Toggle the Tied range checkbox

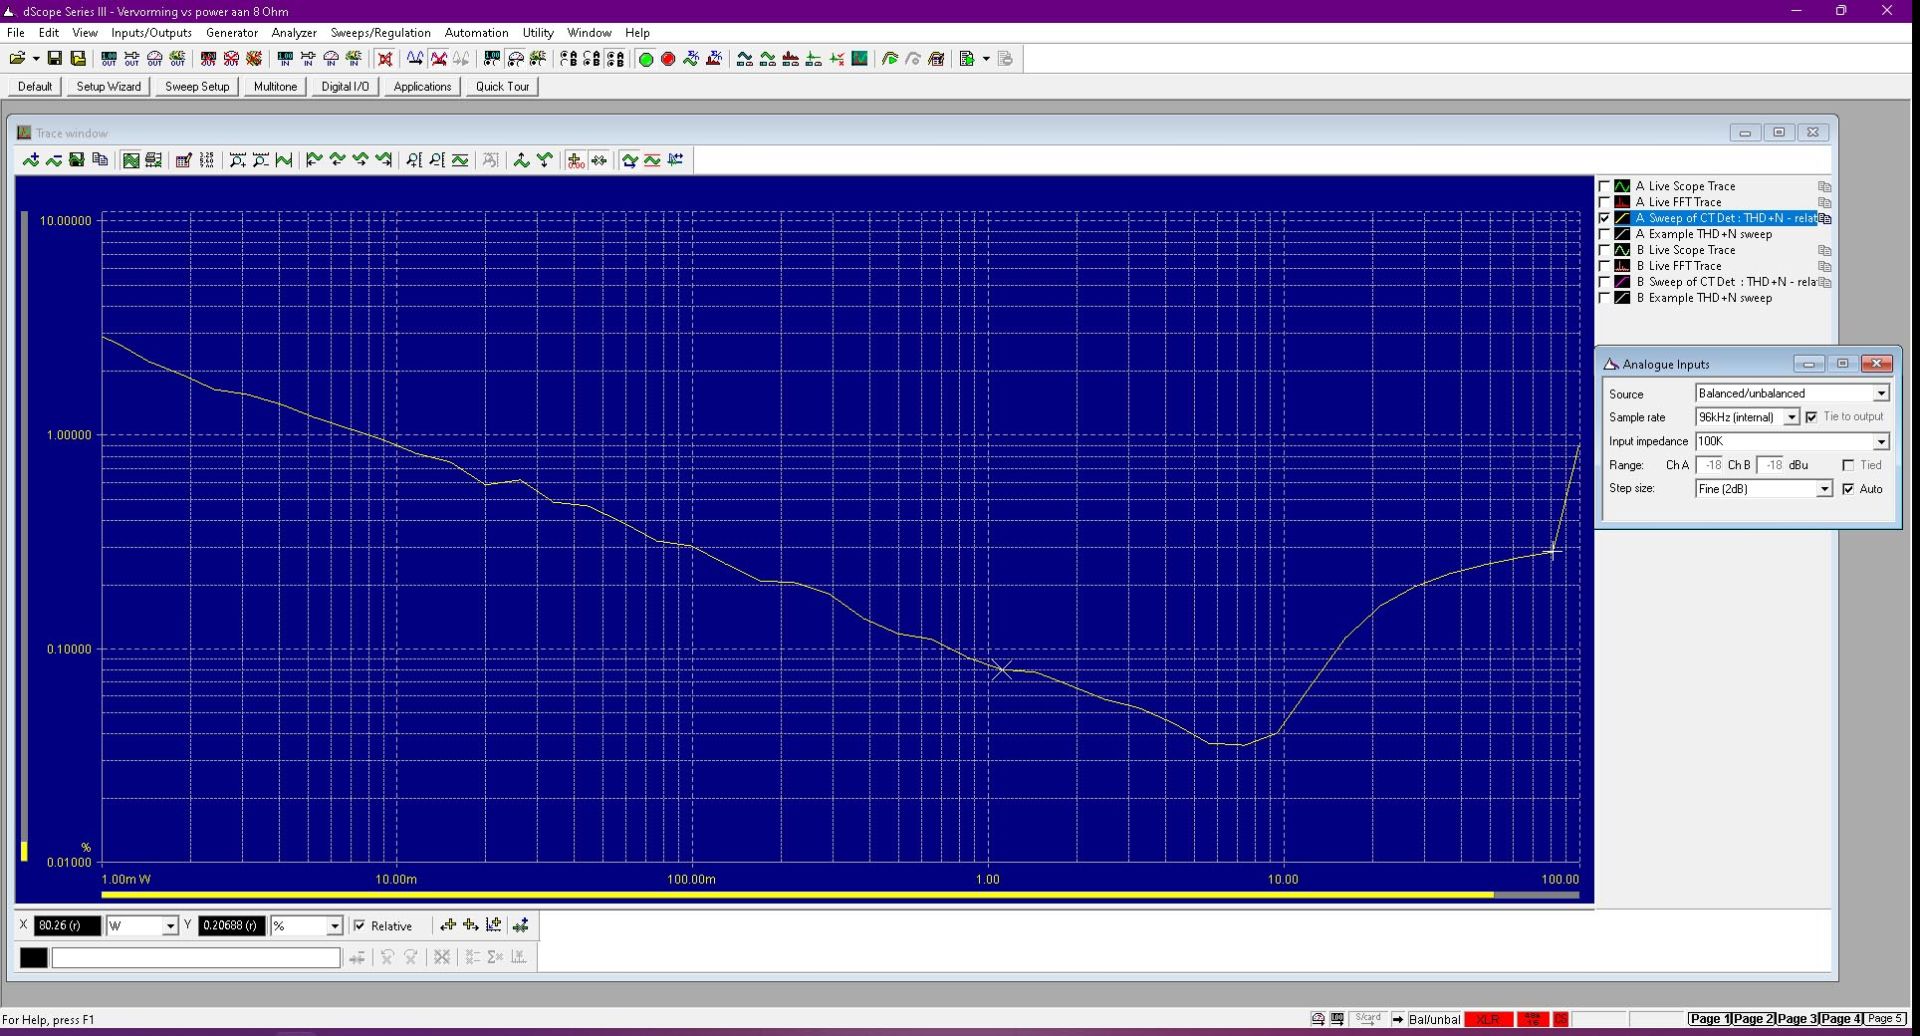coord(1848,465)
